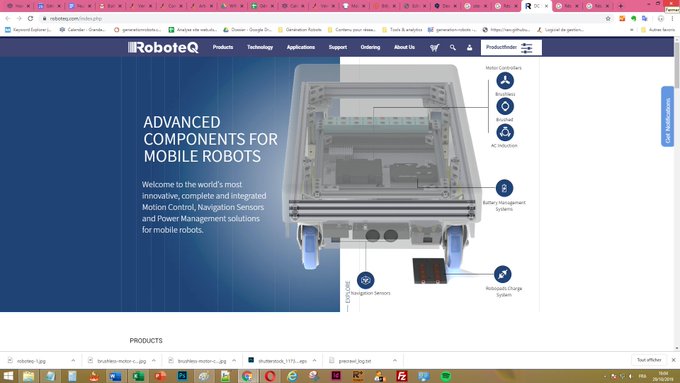
Task: Switch to Chrome in the taskbar
Action: click(247, 376)
